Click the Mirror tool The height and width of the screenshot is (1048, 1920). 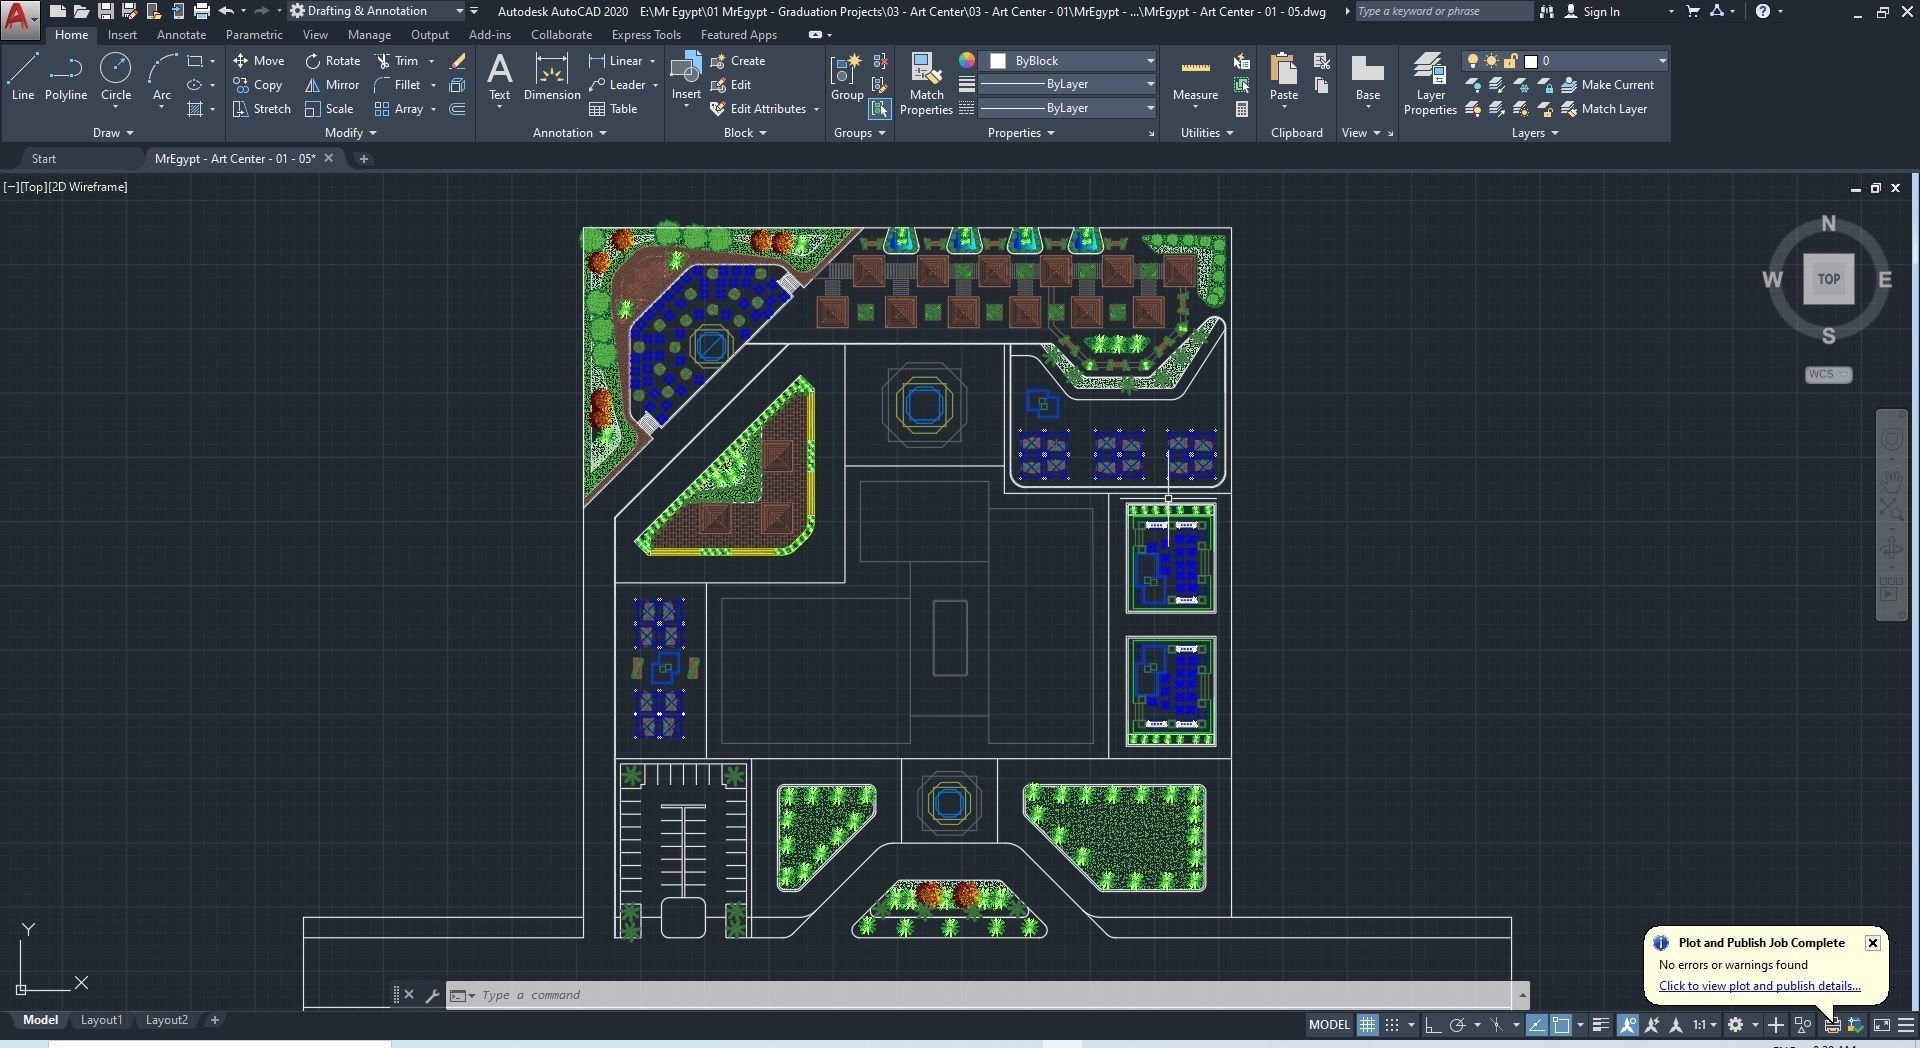332,85
